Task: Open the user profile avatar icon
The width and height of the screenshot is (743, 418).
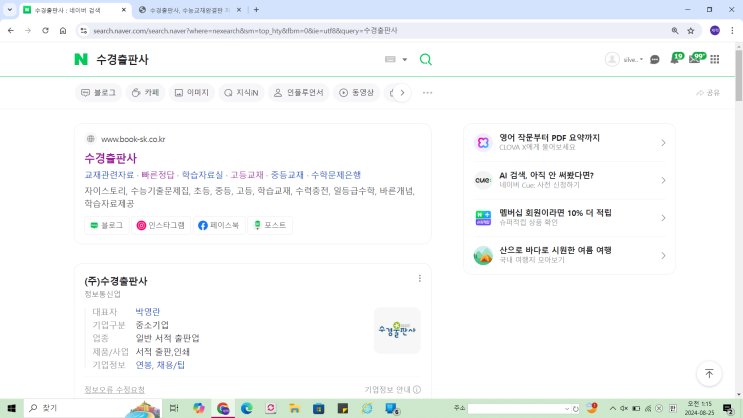Action: pyautogui.click(x=612, y=59)
